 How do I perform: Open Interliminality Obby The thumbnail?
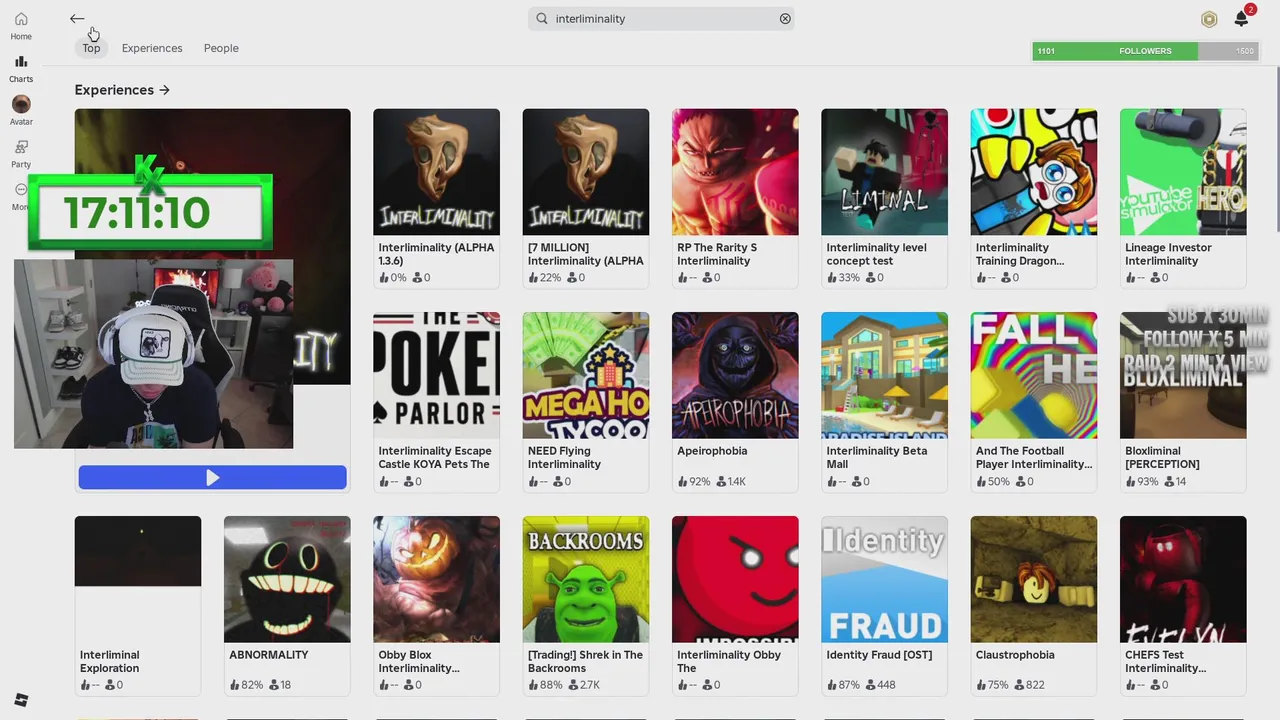735,579
